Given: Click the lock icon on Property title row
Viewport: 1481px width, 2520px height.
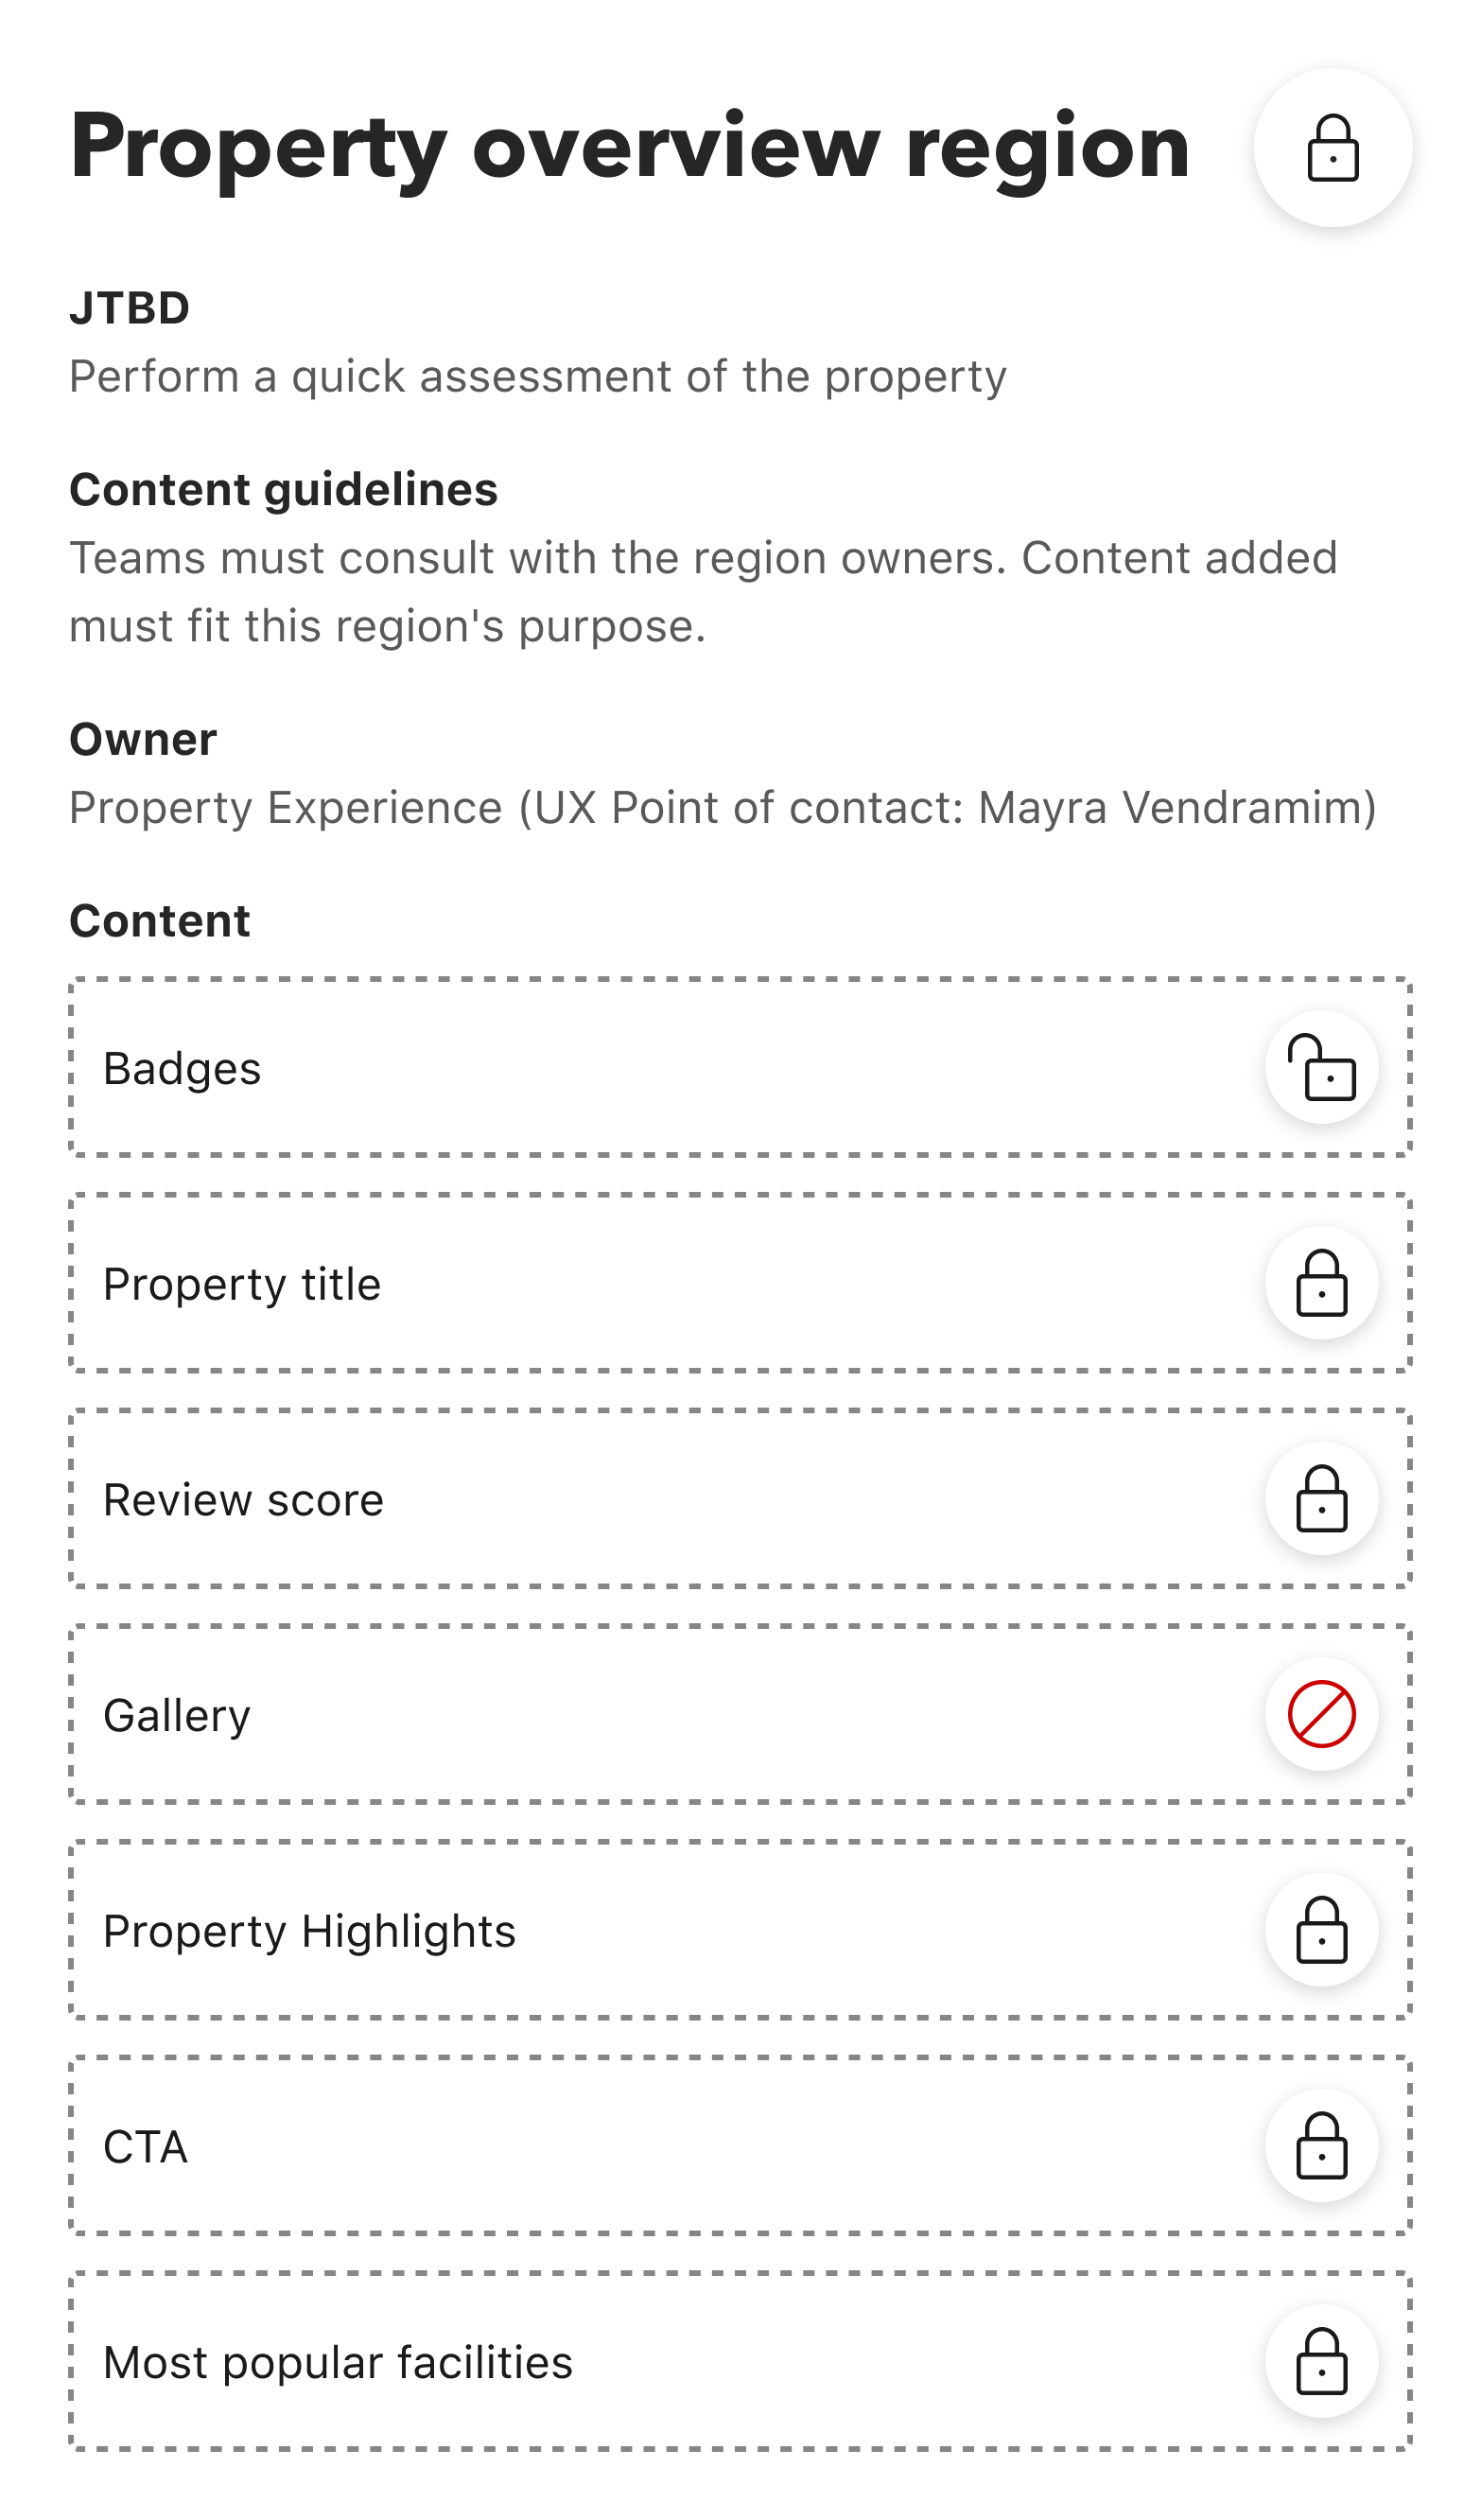Looking at the screenshot, I should (1321, 1283).
